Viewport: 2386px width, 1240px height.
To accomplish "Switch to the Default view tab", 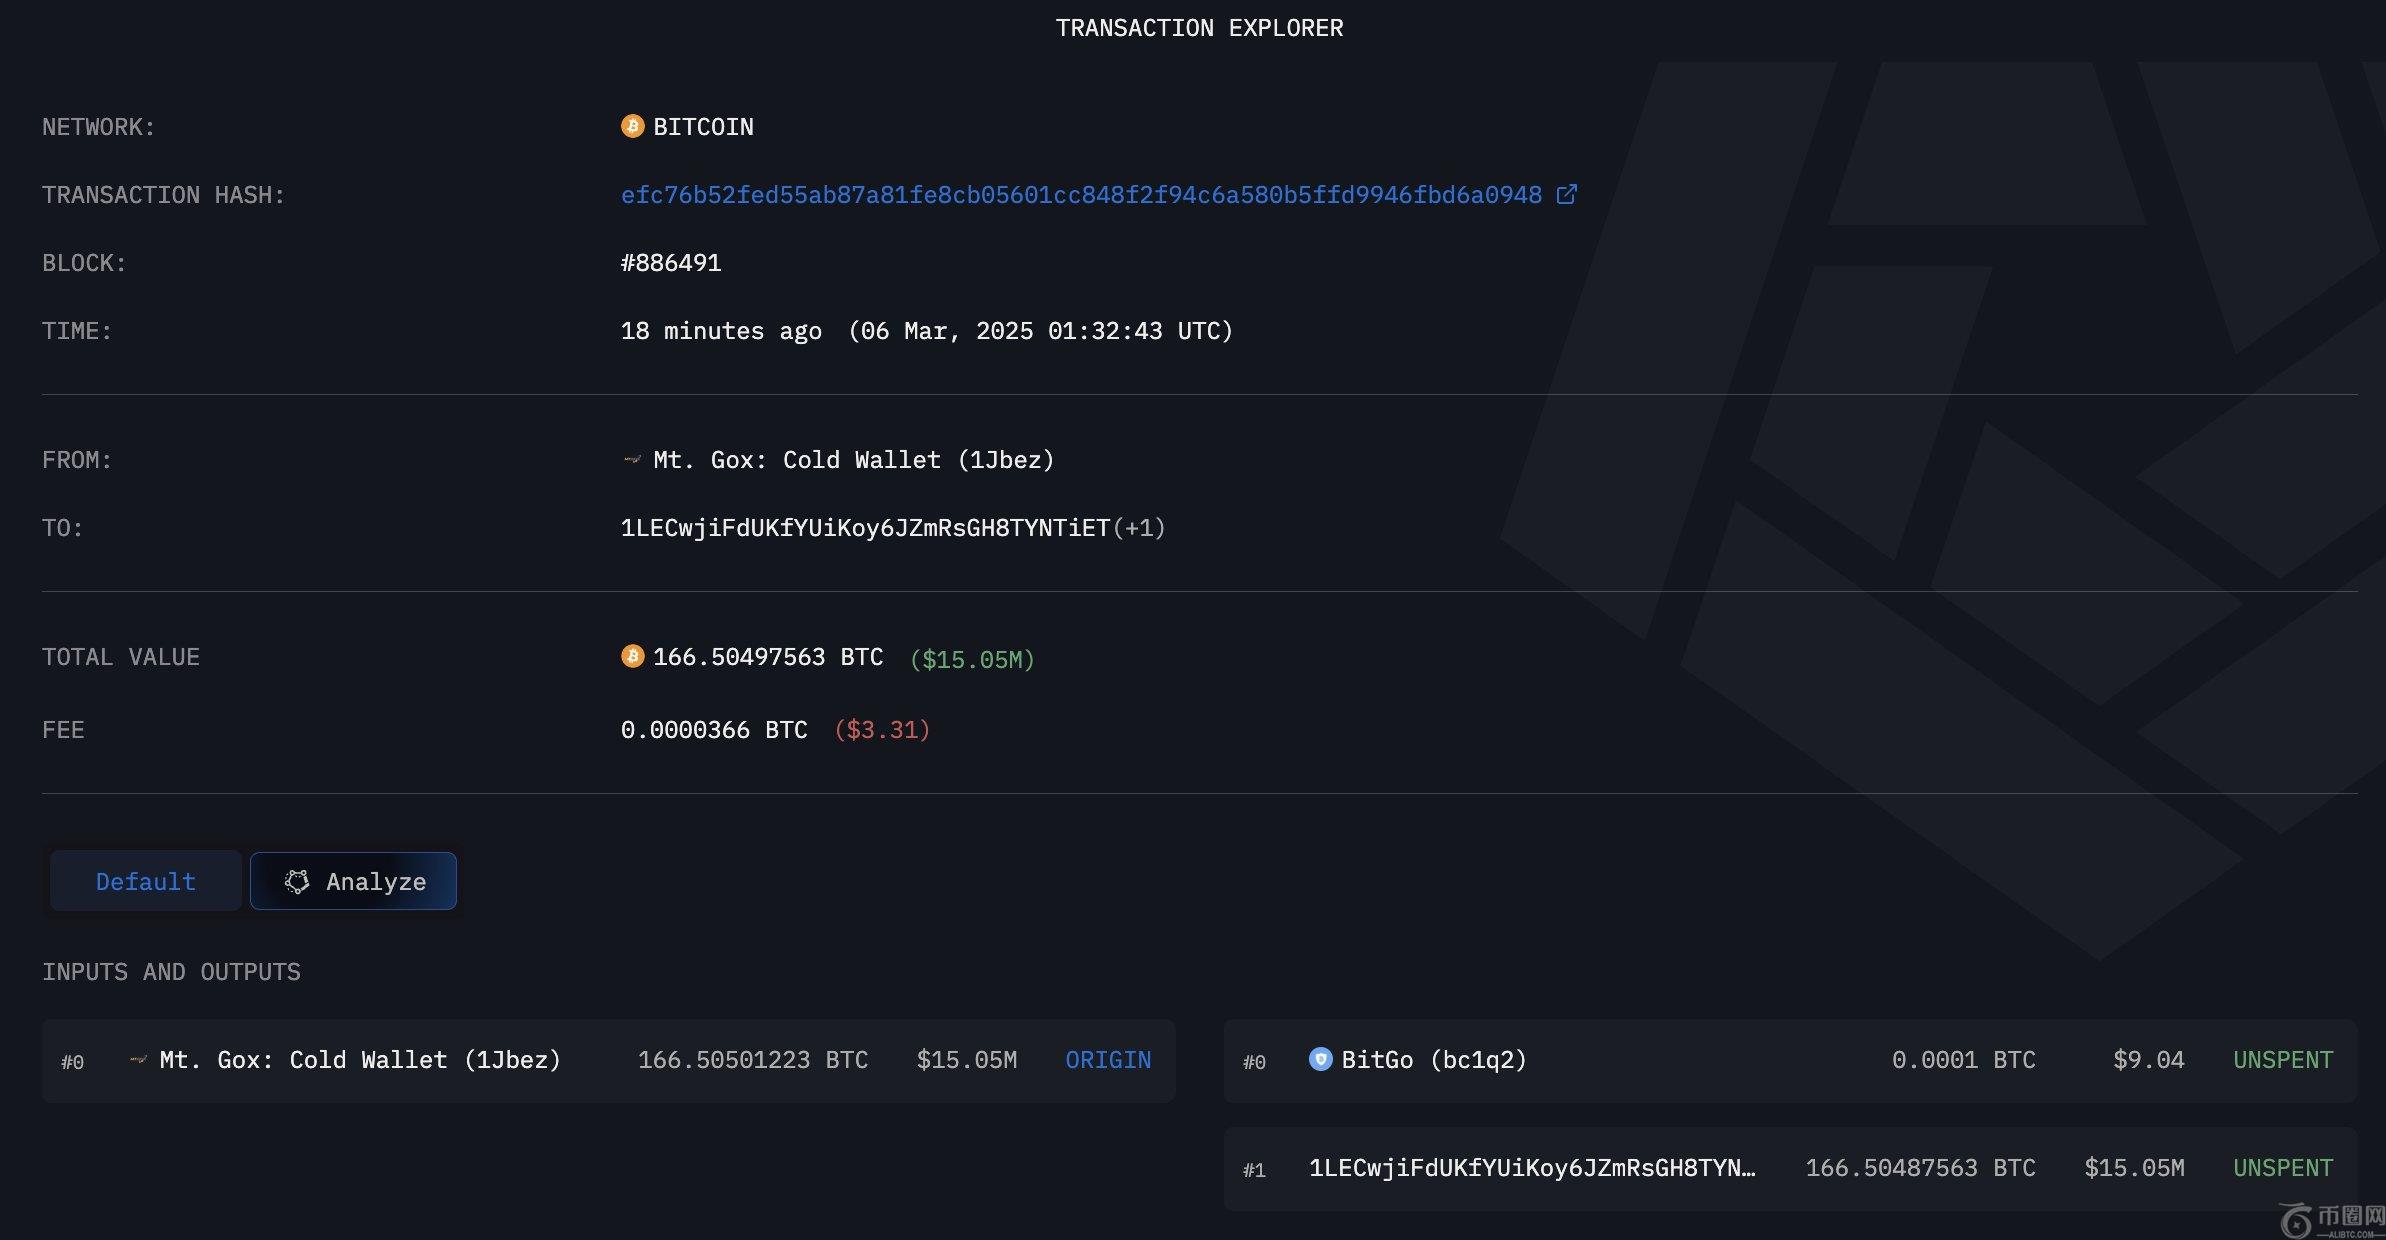I will pyautogui.click(x=146, y=881).
